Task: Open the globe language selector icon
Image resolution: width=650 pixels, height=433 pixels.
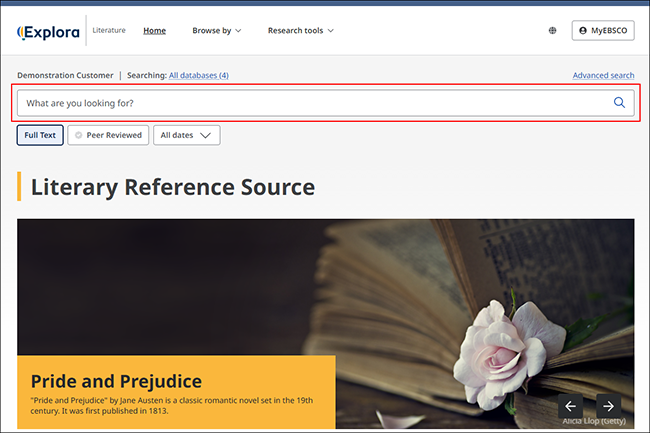Action: point(552,30)
